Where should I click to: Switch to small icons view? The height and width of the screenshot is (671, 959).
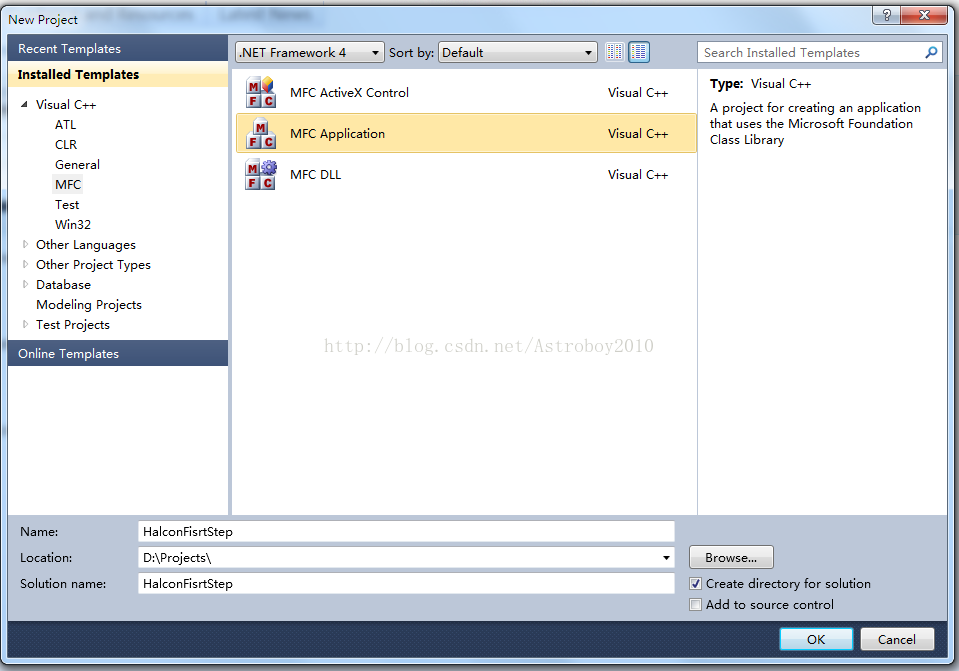pos(615,52)
